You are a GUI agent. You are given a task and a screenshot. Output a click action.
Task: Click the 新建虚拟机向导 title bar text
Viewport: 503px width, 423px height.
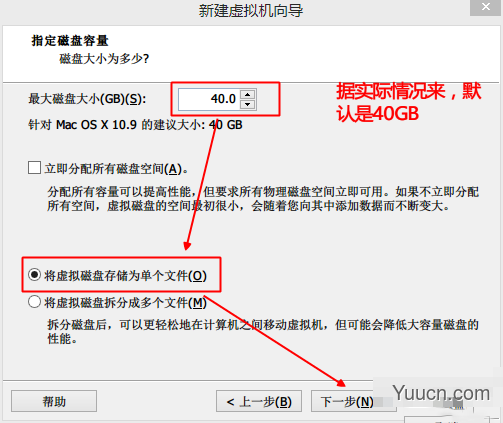point(251,11)
